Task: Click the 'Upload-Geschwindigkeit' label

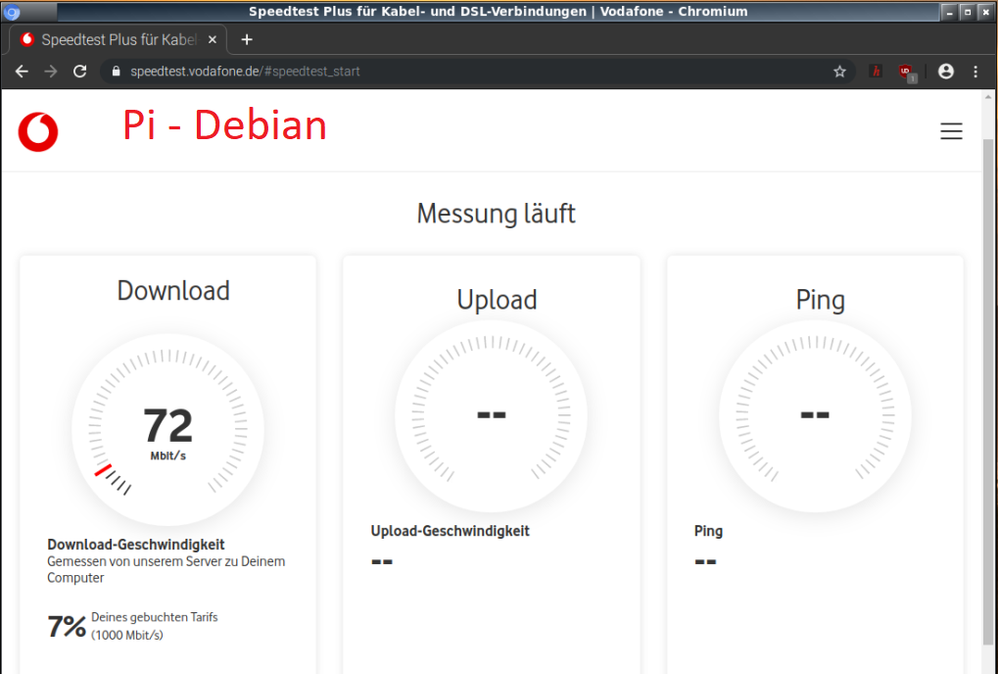Action: 450,531
